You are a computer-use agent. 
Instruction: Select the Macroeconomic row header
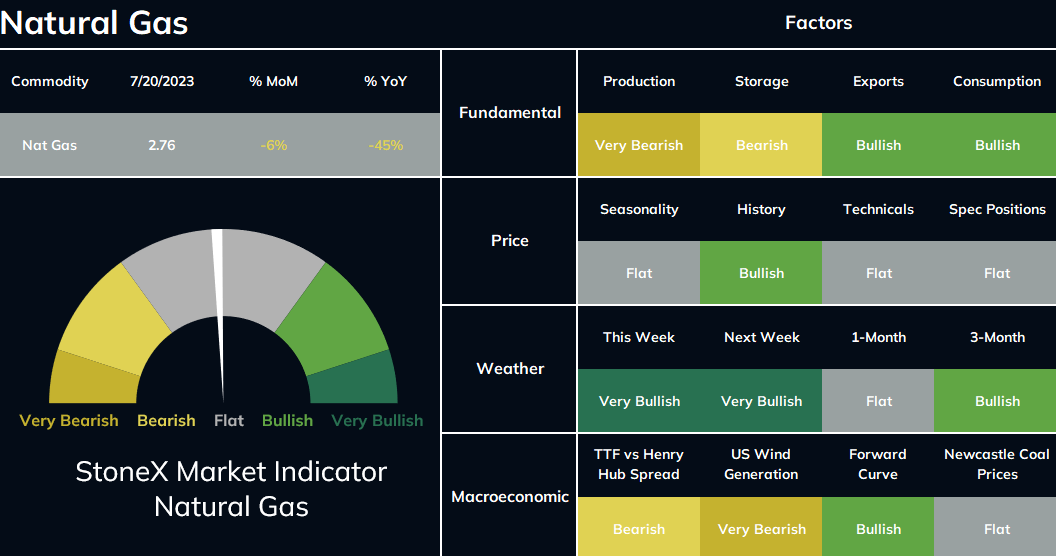510,496
